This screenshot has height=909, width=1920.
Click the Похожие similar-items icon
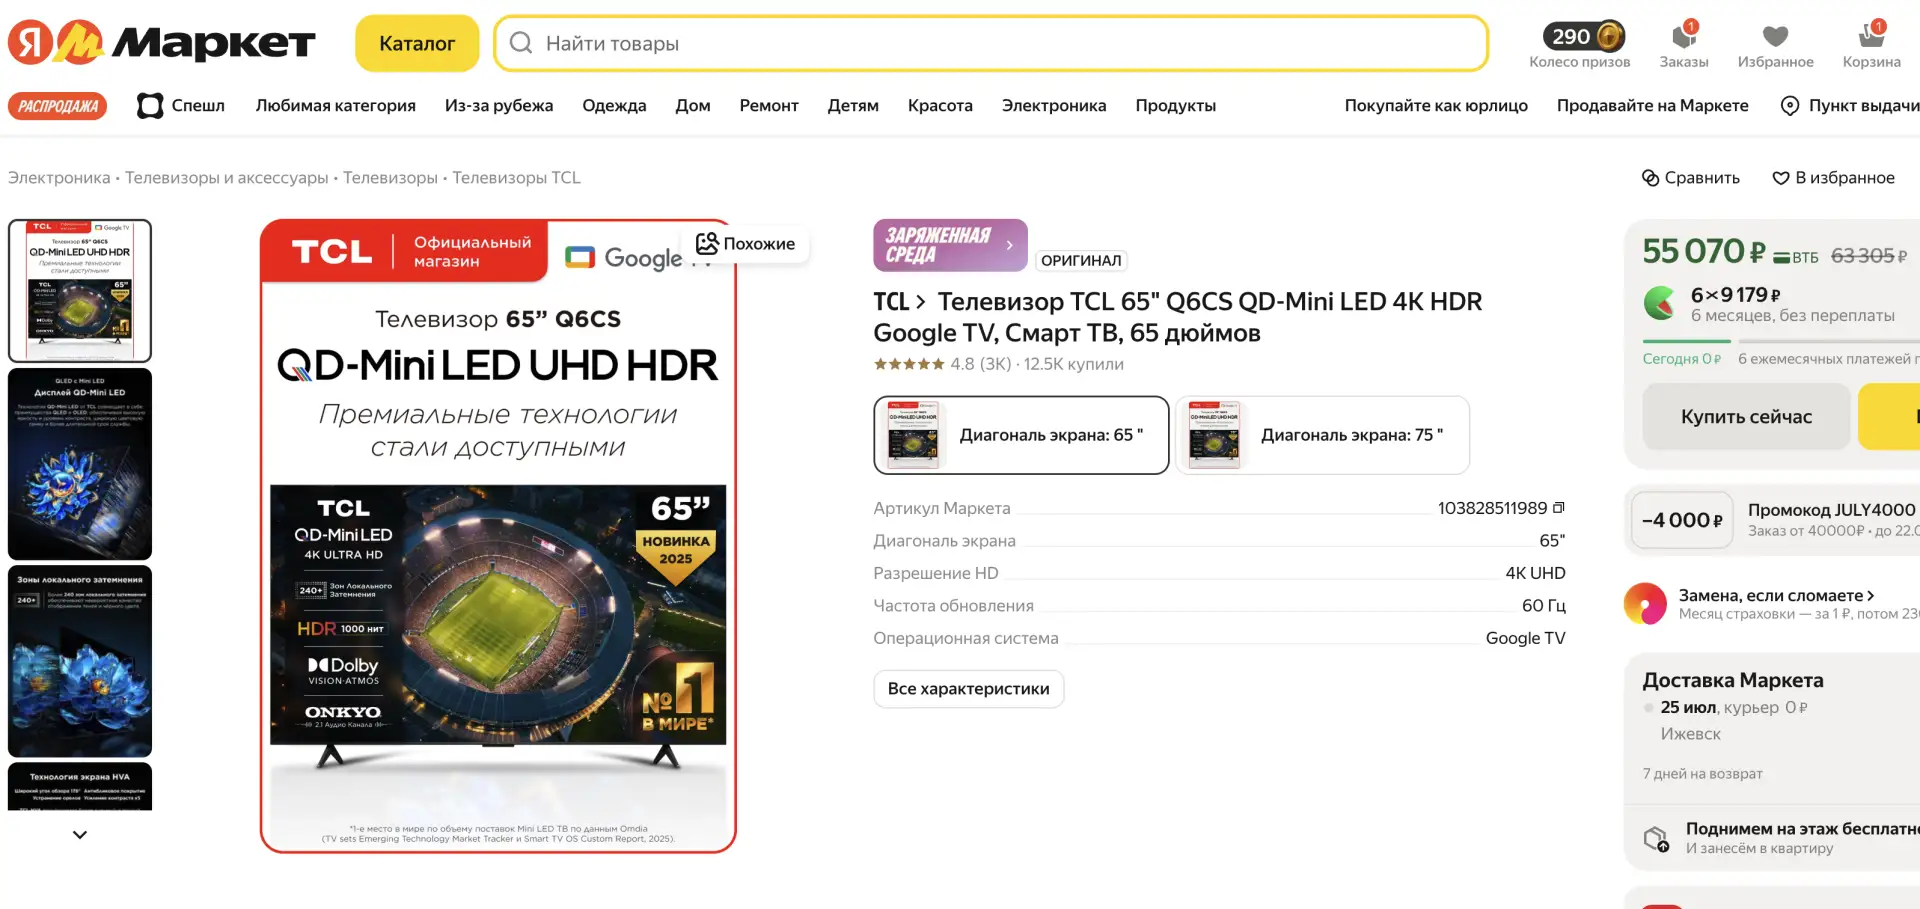pyautogui.click(x=707, y=243)
